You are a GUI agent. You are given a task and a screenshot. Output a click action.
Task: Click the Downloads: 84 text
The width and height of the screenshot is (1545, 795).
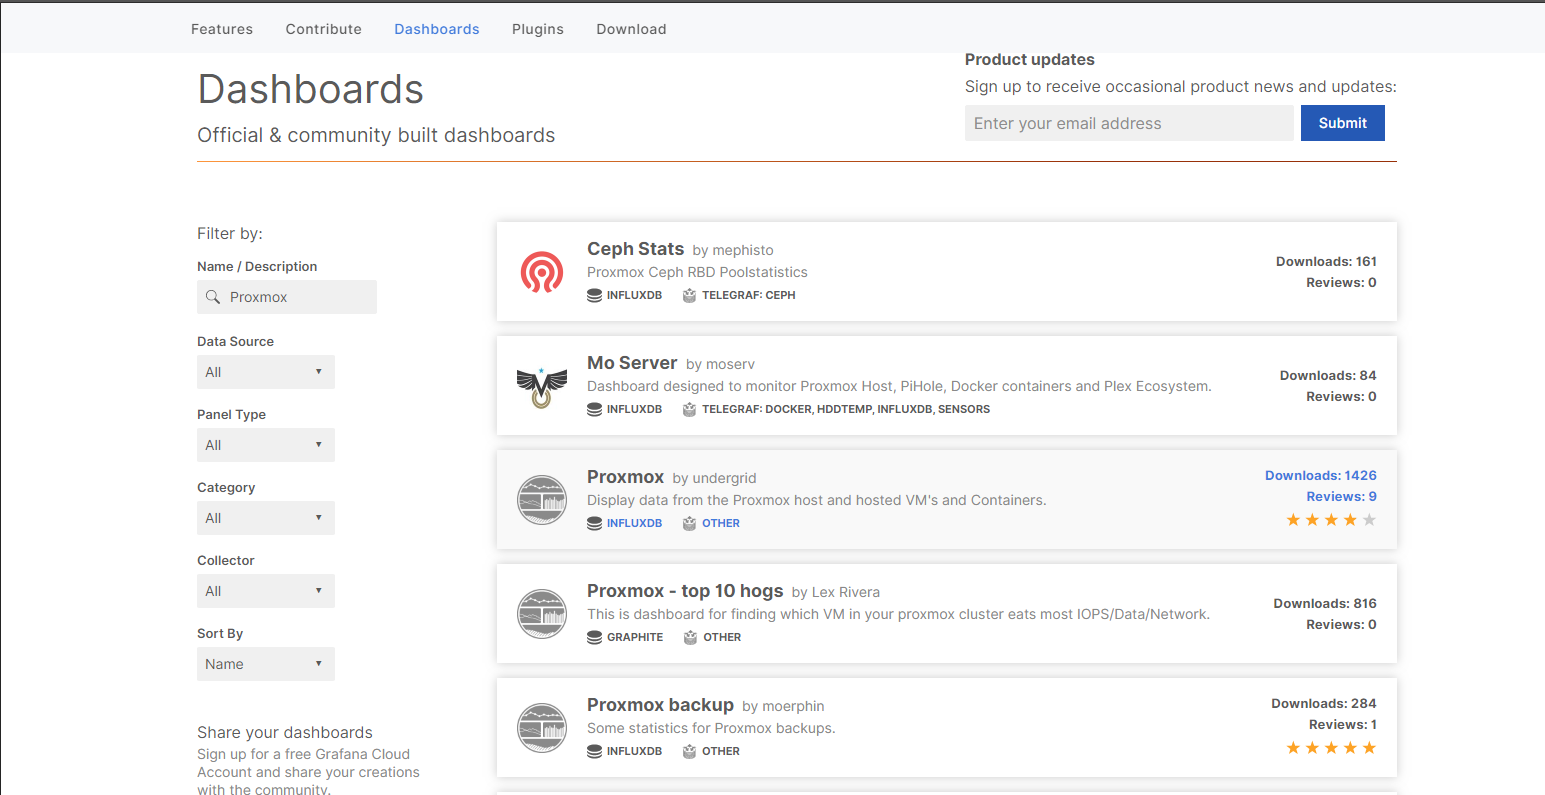(x=1328, y=375)
